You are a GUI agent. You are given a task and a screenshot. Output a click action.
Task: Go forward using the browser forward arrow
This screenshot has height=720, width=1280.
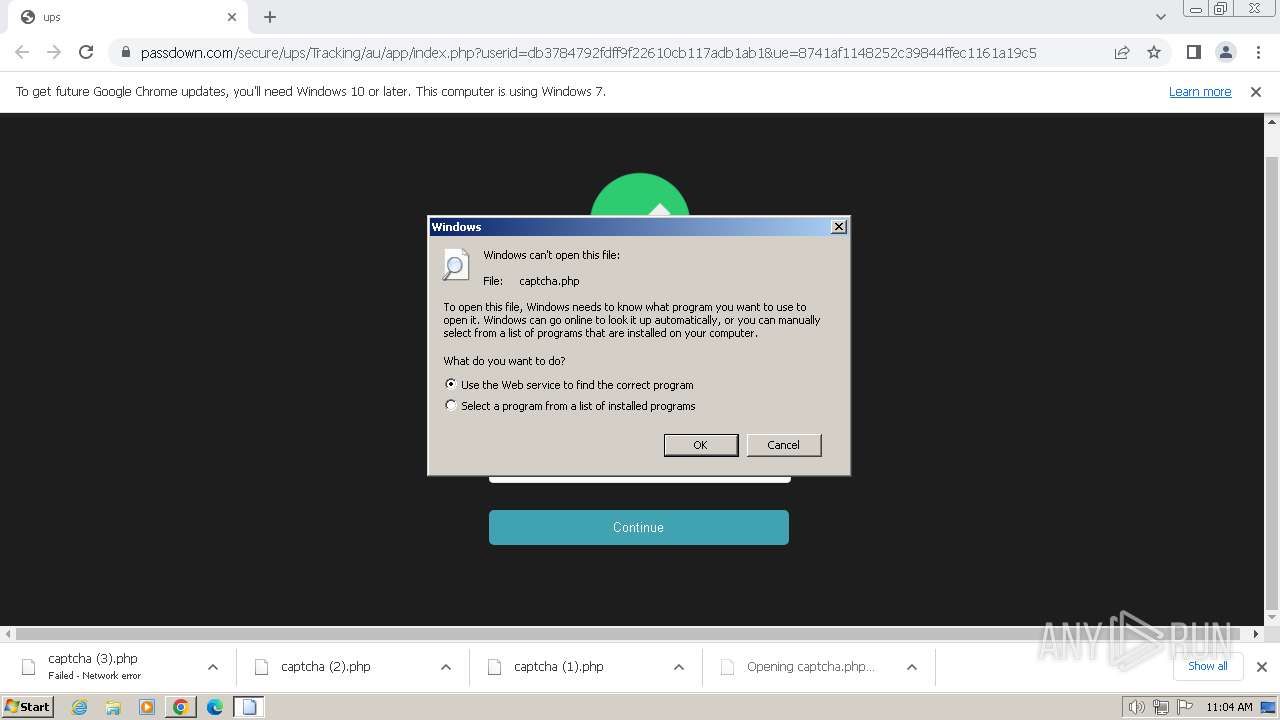[x=54, y=52]
